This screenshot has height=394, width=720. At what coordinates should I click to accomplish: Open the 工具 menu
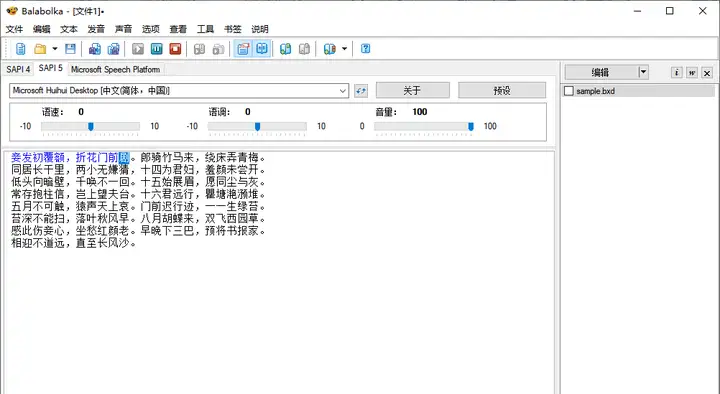205,29
